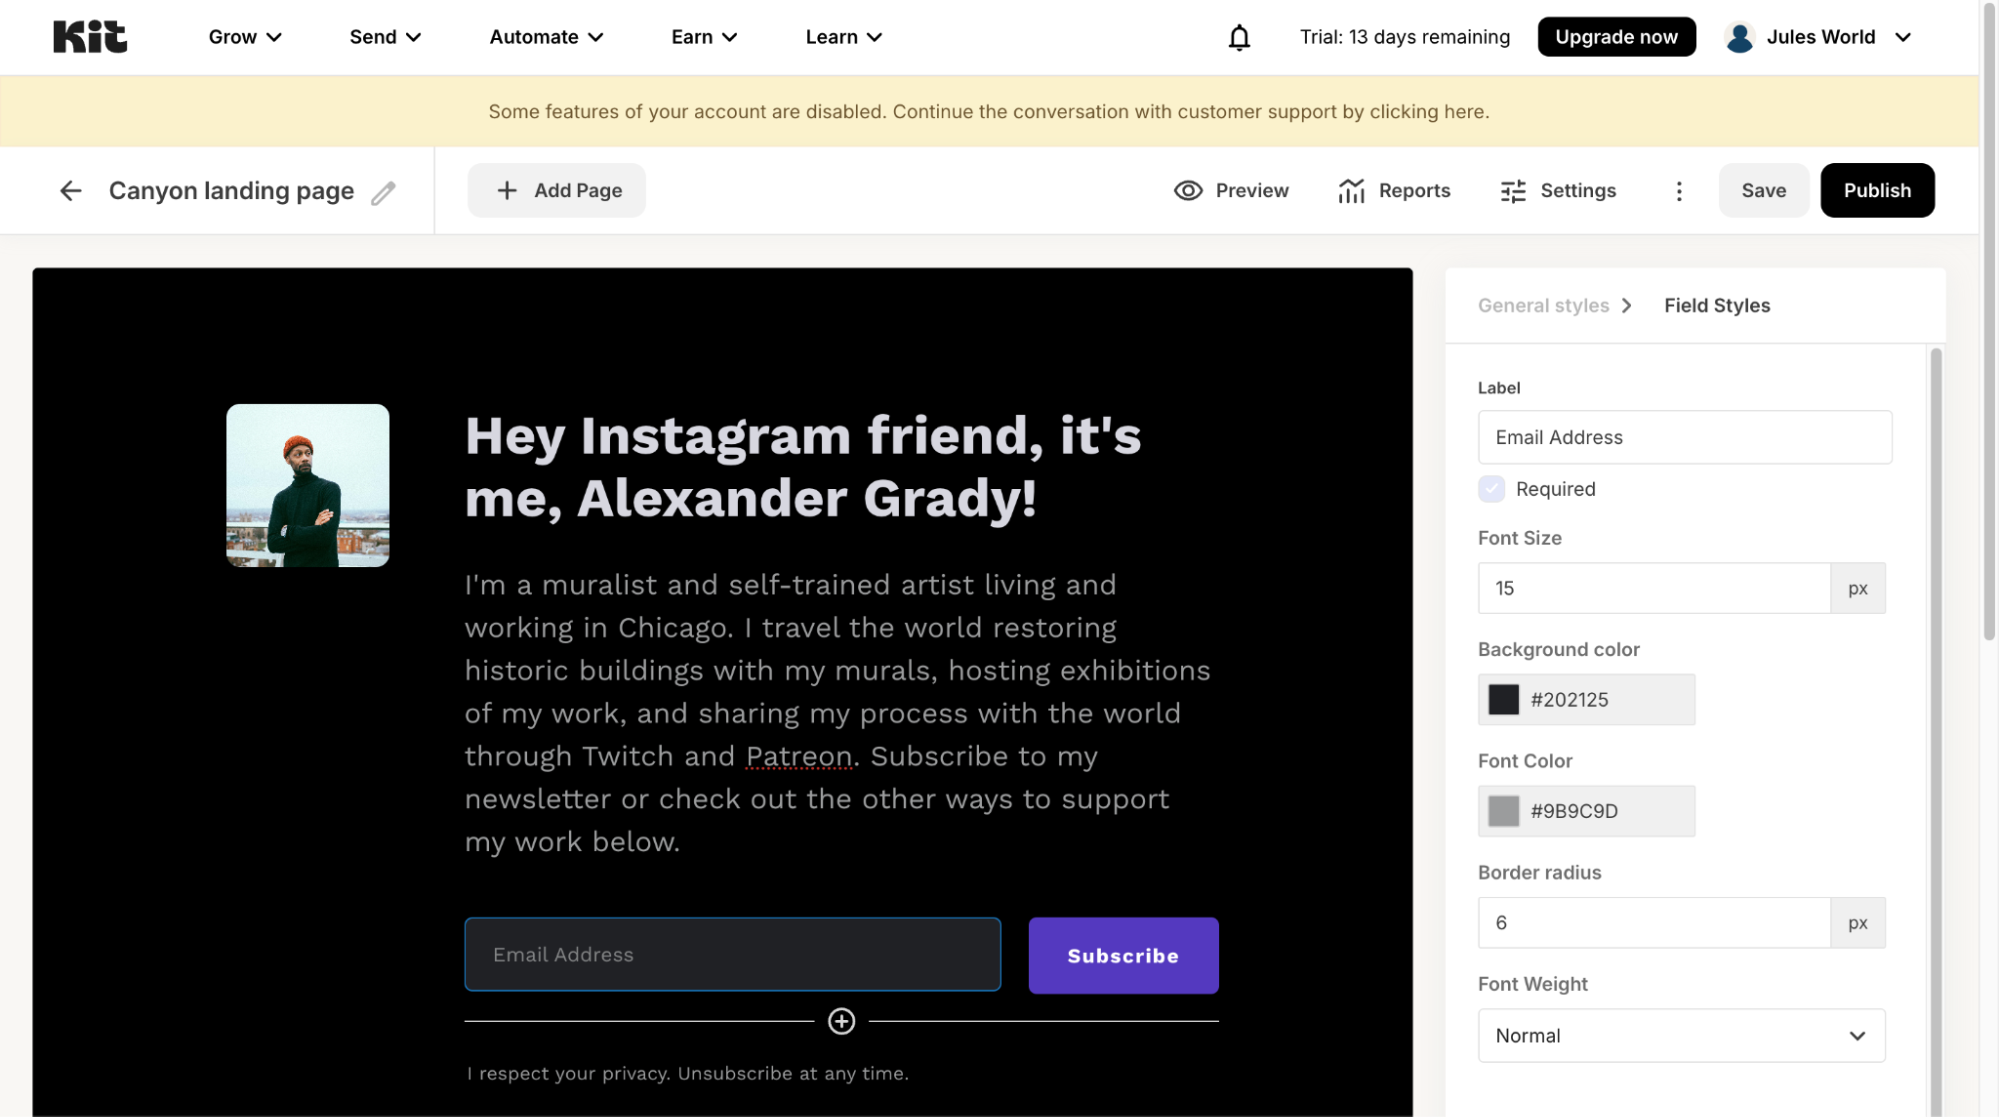Click Upgrade now button

pos(1616,37)
